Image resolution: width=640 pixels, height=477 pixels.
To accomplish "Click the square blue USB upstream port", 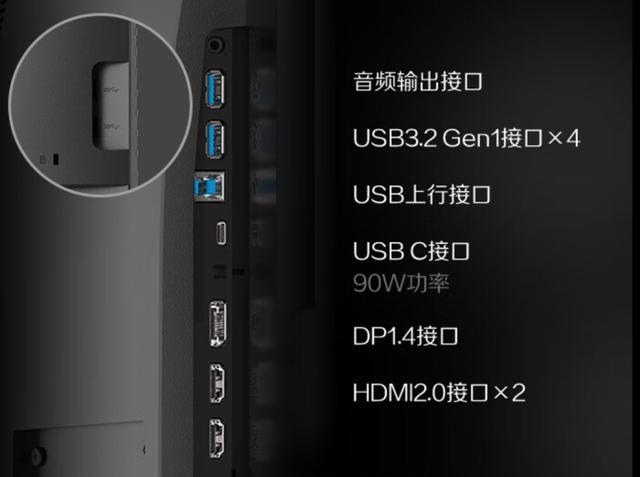I will 209,186.
